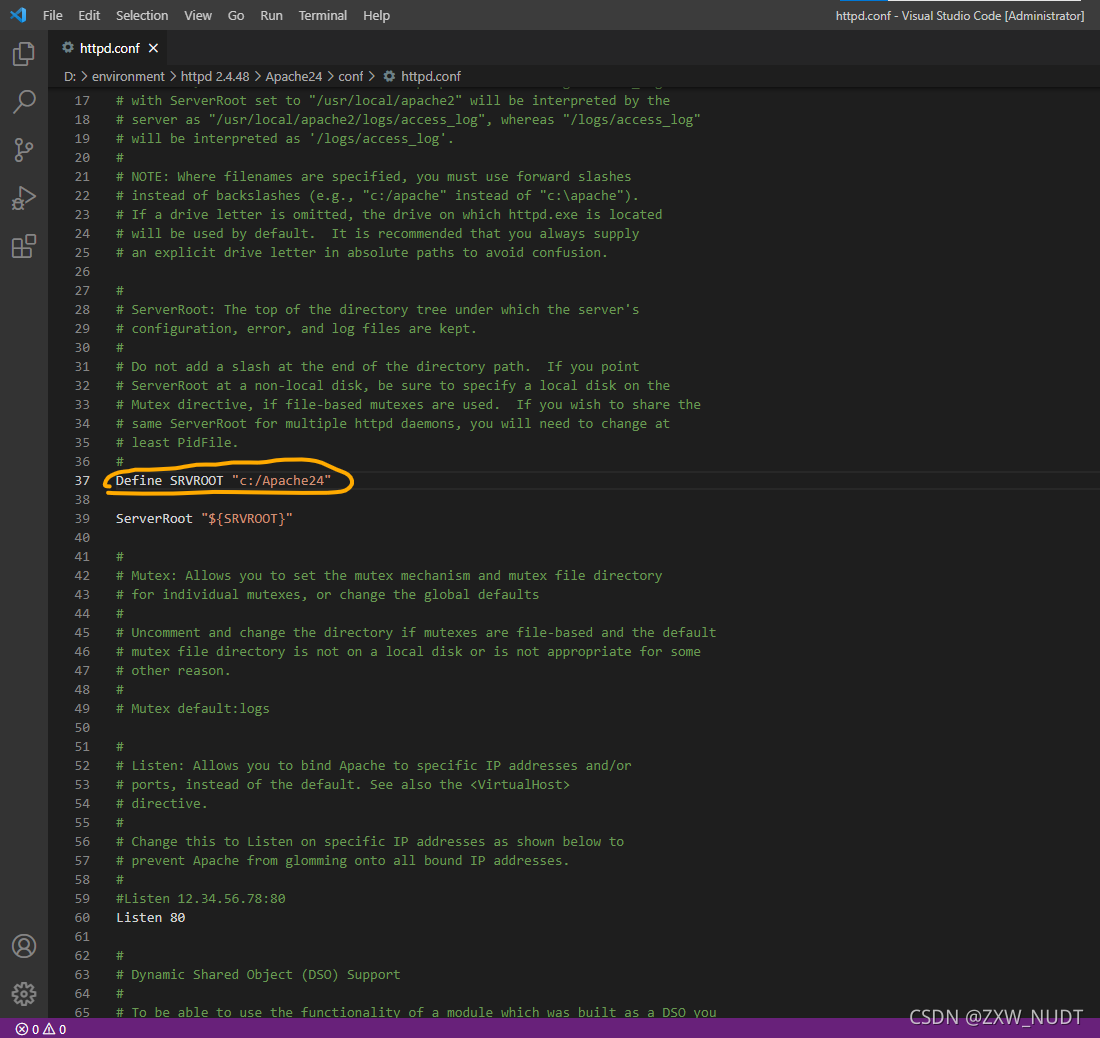Click '# other reason.' comment on line 47

pos(173,670)
